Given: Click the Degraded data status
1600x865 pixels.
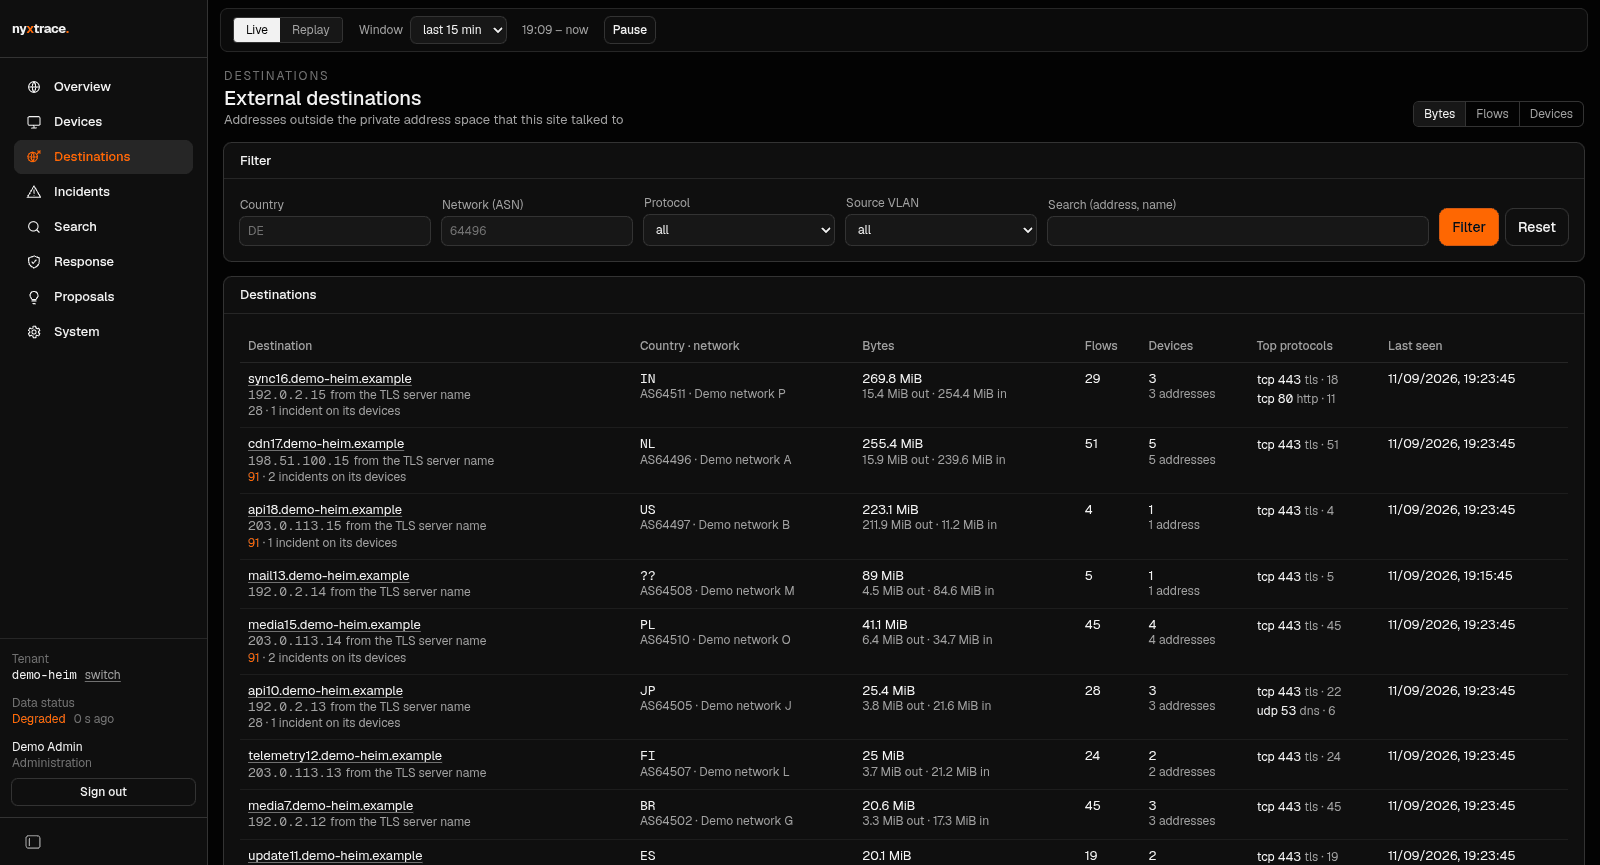Looking at the screenshot, I should coord(39,719).
